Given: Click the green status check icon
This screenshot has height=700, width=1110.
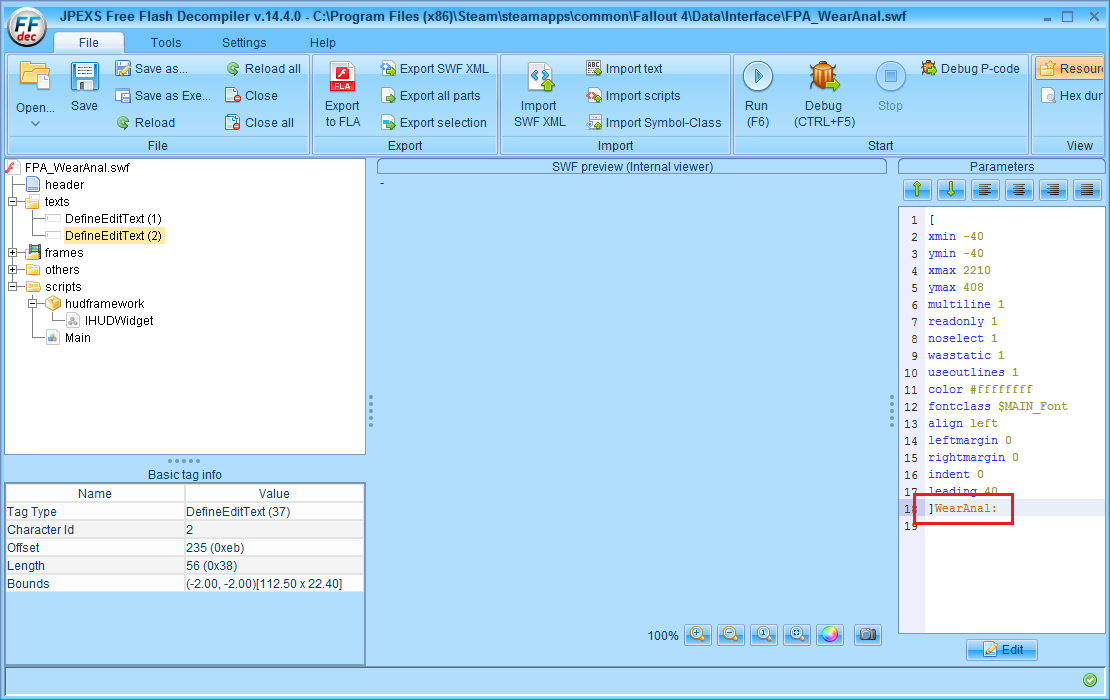Looking at the screenshot, I should coord(1090,680).
